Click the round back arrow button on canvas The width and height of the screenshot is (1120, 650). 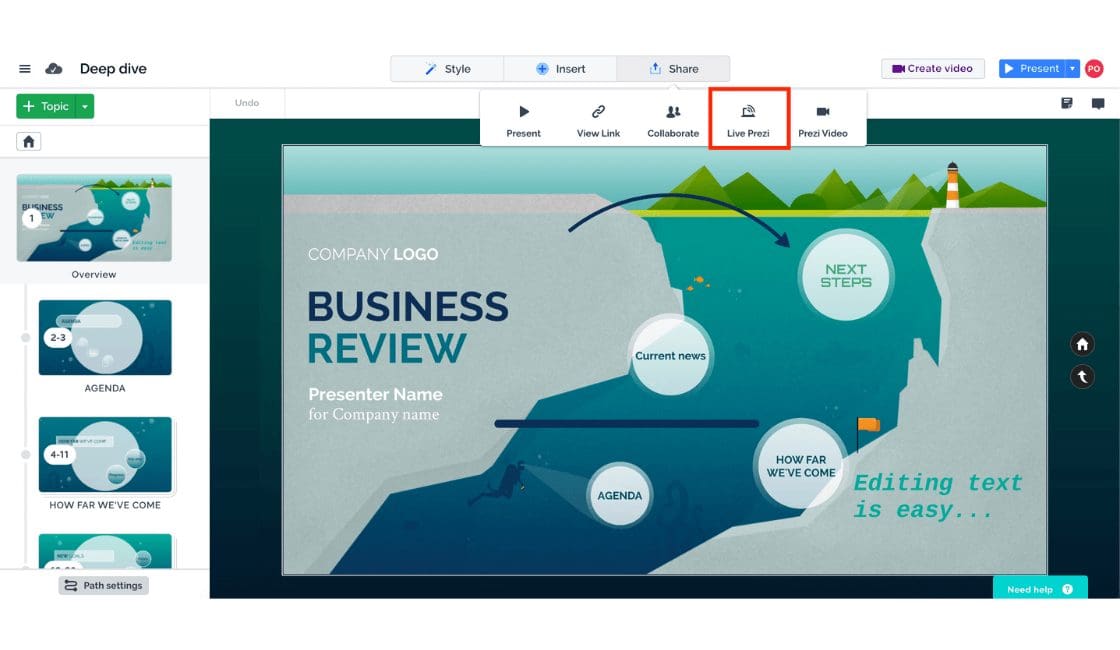tap(1082, 377)
